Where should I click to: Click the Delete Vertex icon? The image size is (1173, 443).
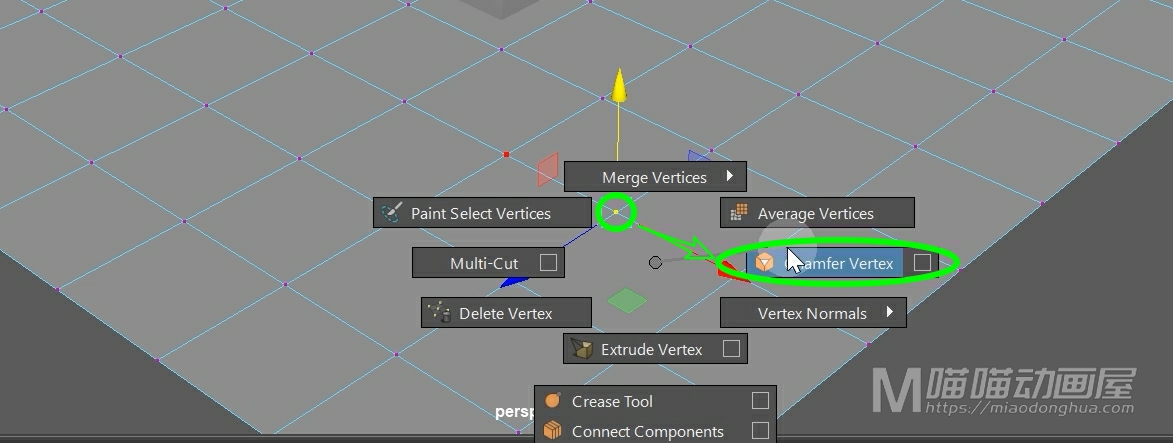point(439,313)
